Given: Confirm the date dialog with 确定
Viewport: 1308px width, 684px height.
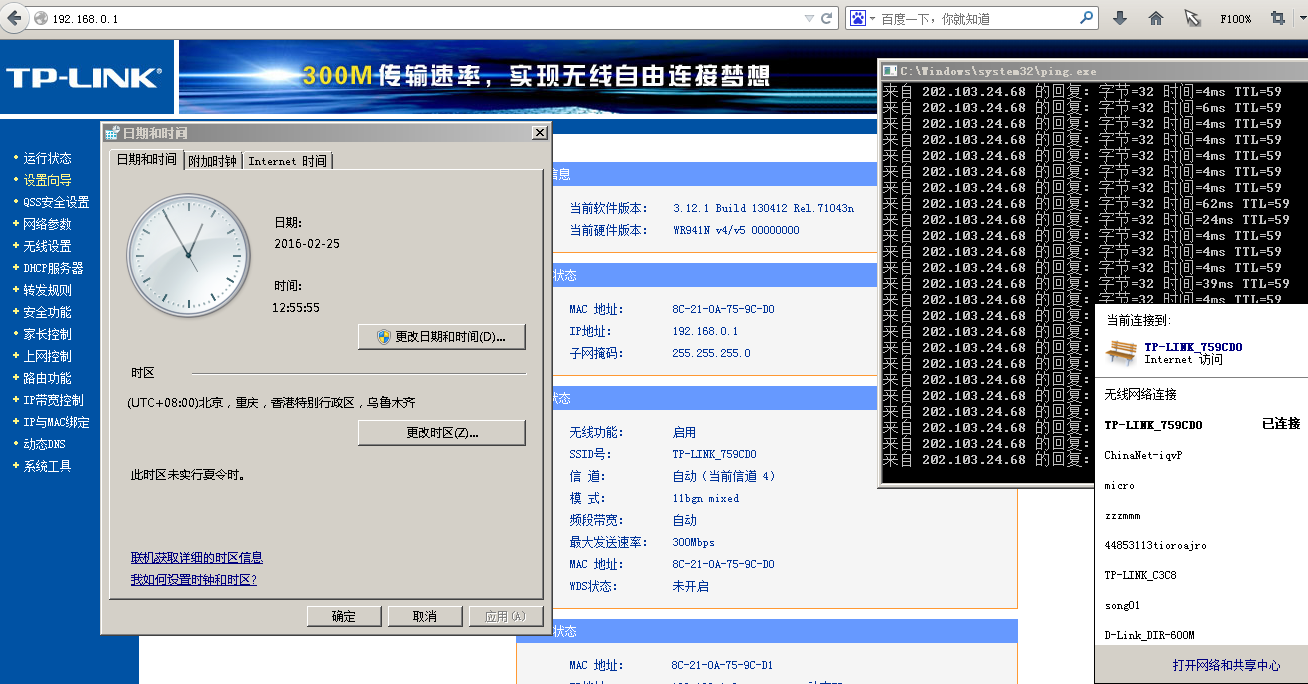Looking at the screenshot, I should [x=344, y=616].
